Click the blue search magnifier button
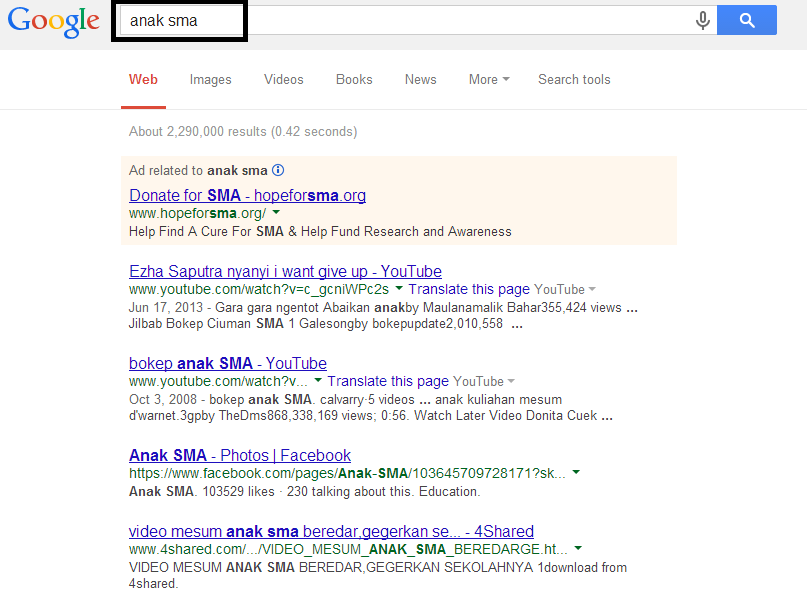Viewport: 807px width, 607px height. 747,20
